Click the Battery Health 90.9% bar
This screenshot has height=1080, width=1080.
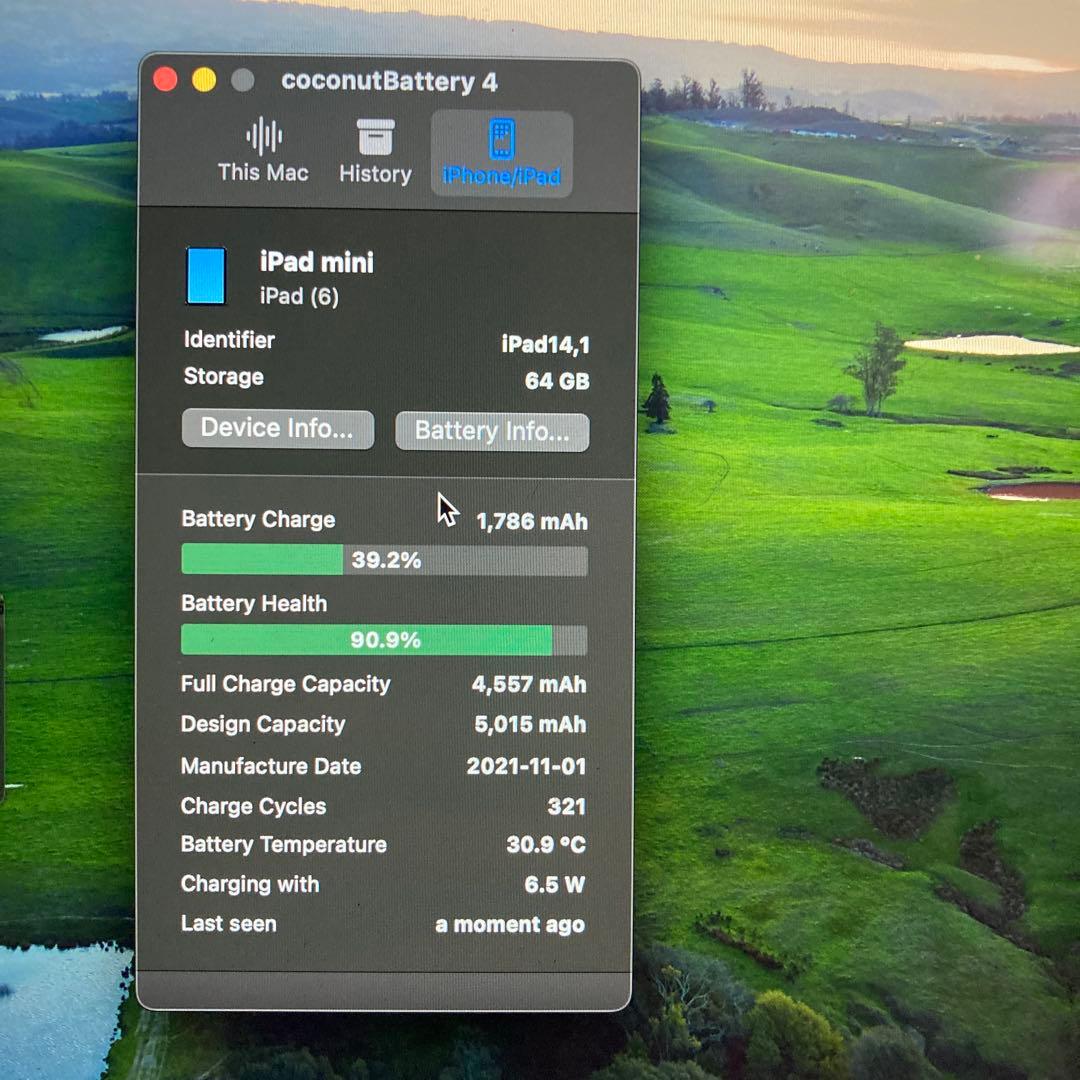(x=384, y=639)
